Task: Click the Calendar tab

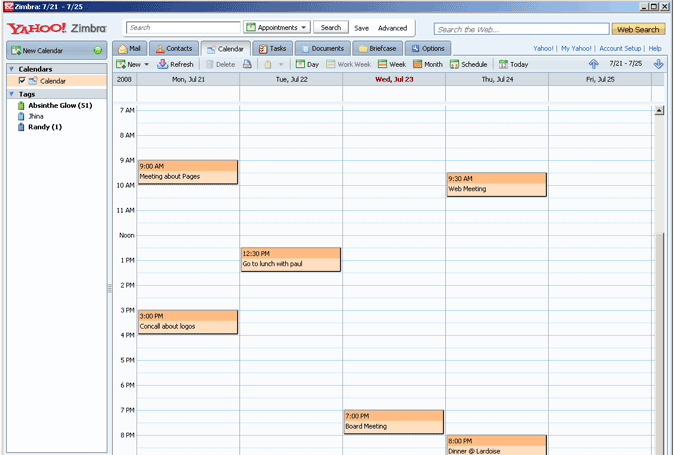Action: 226,49
